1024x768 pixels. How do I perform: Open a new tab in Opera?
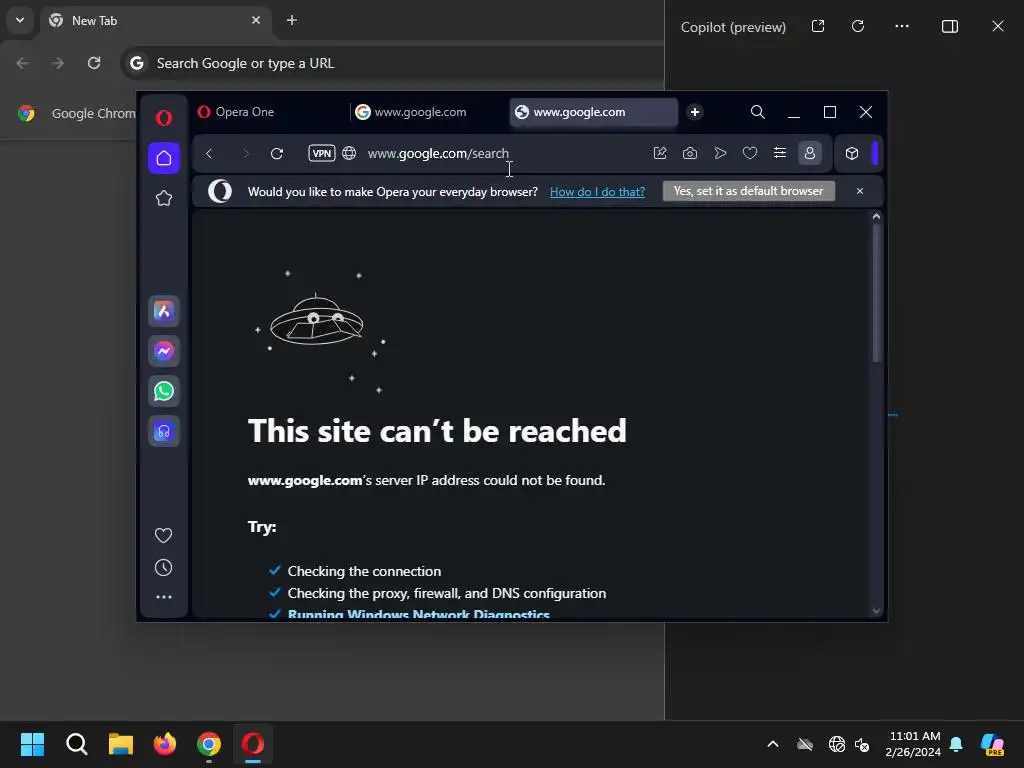695,112
